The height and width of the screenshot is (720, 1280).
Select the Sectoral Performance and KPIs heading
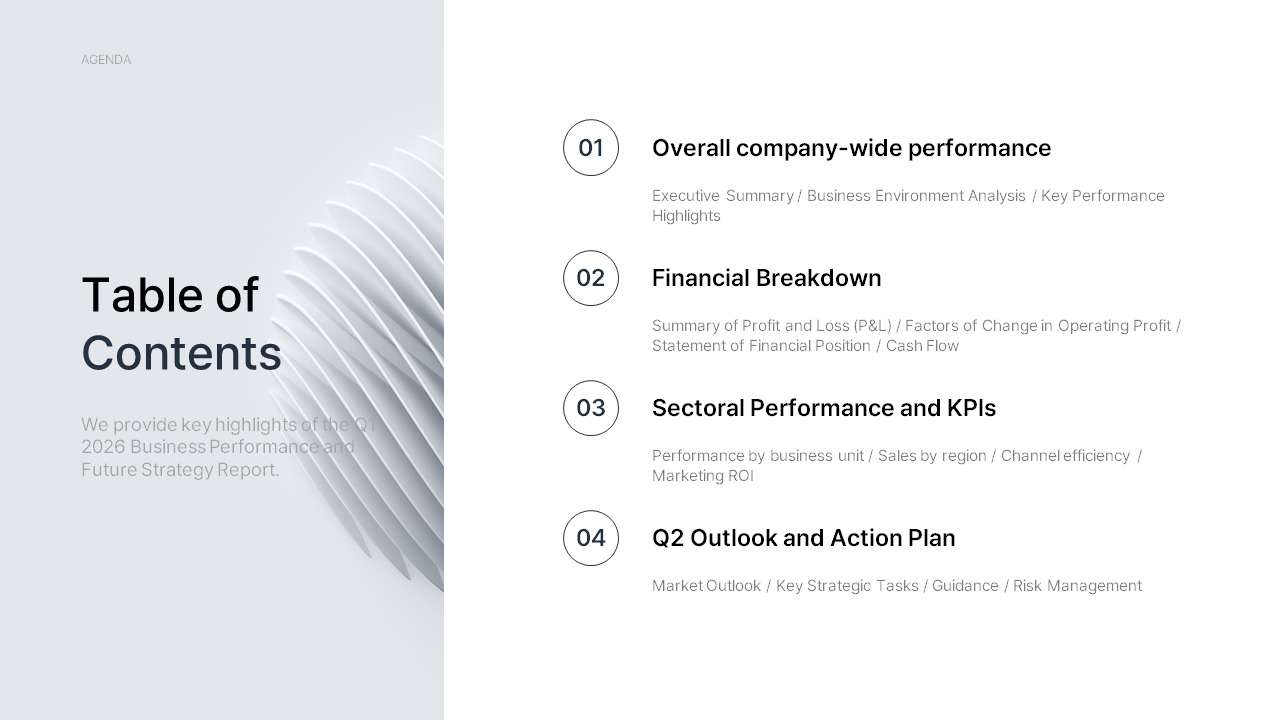point(824,408)
